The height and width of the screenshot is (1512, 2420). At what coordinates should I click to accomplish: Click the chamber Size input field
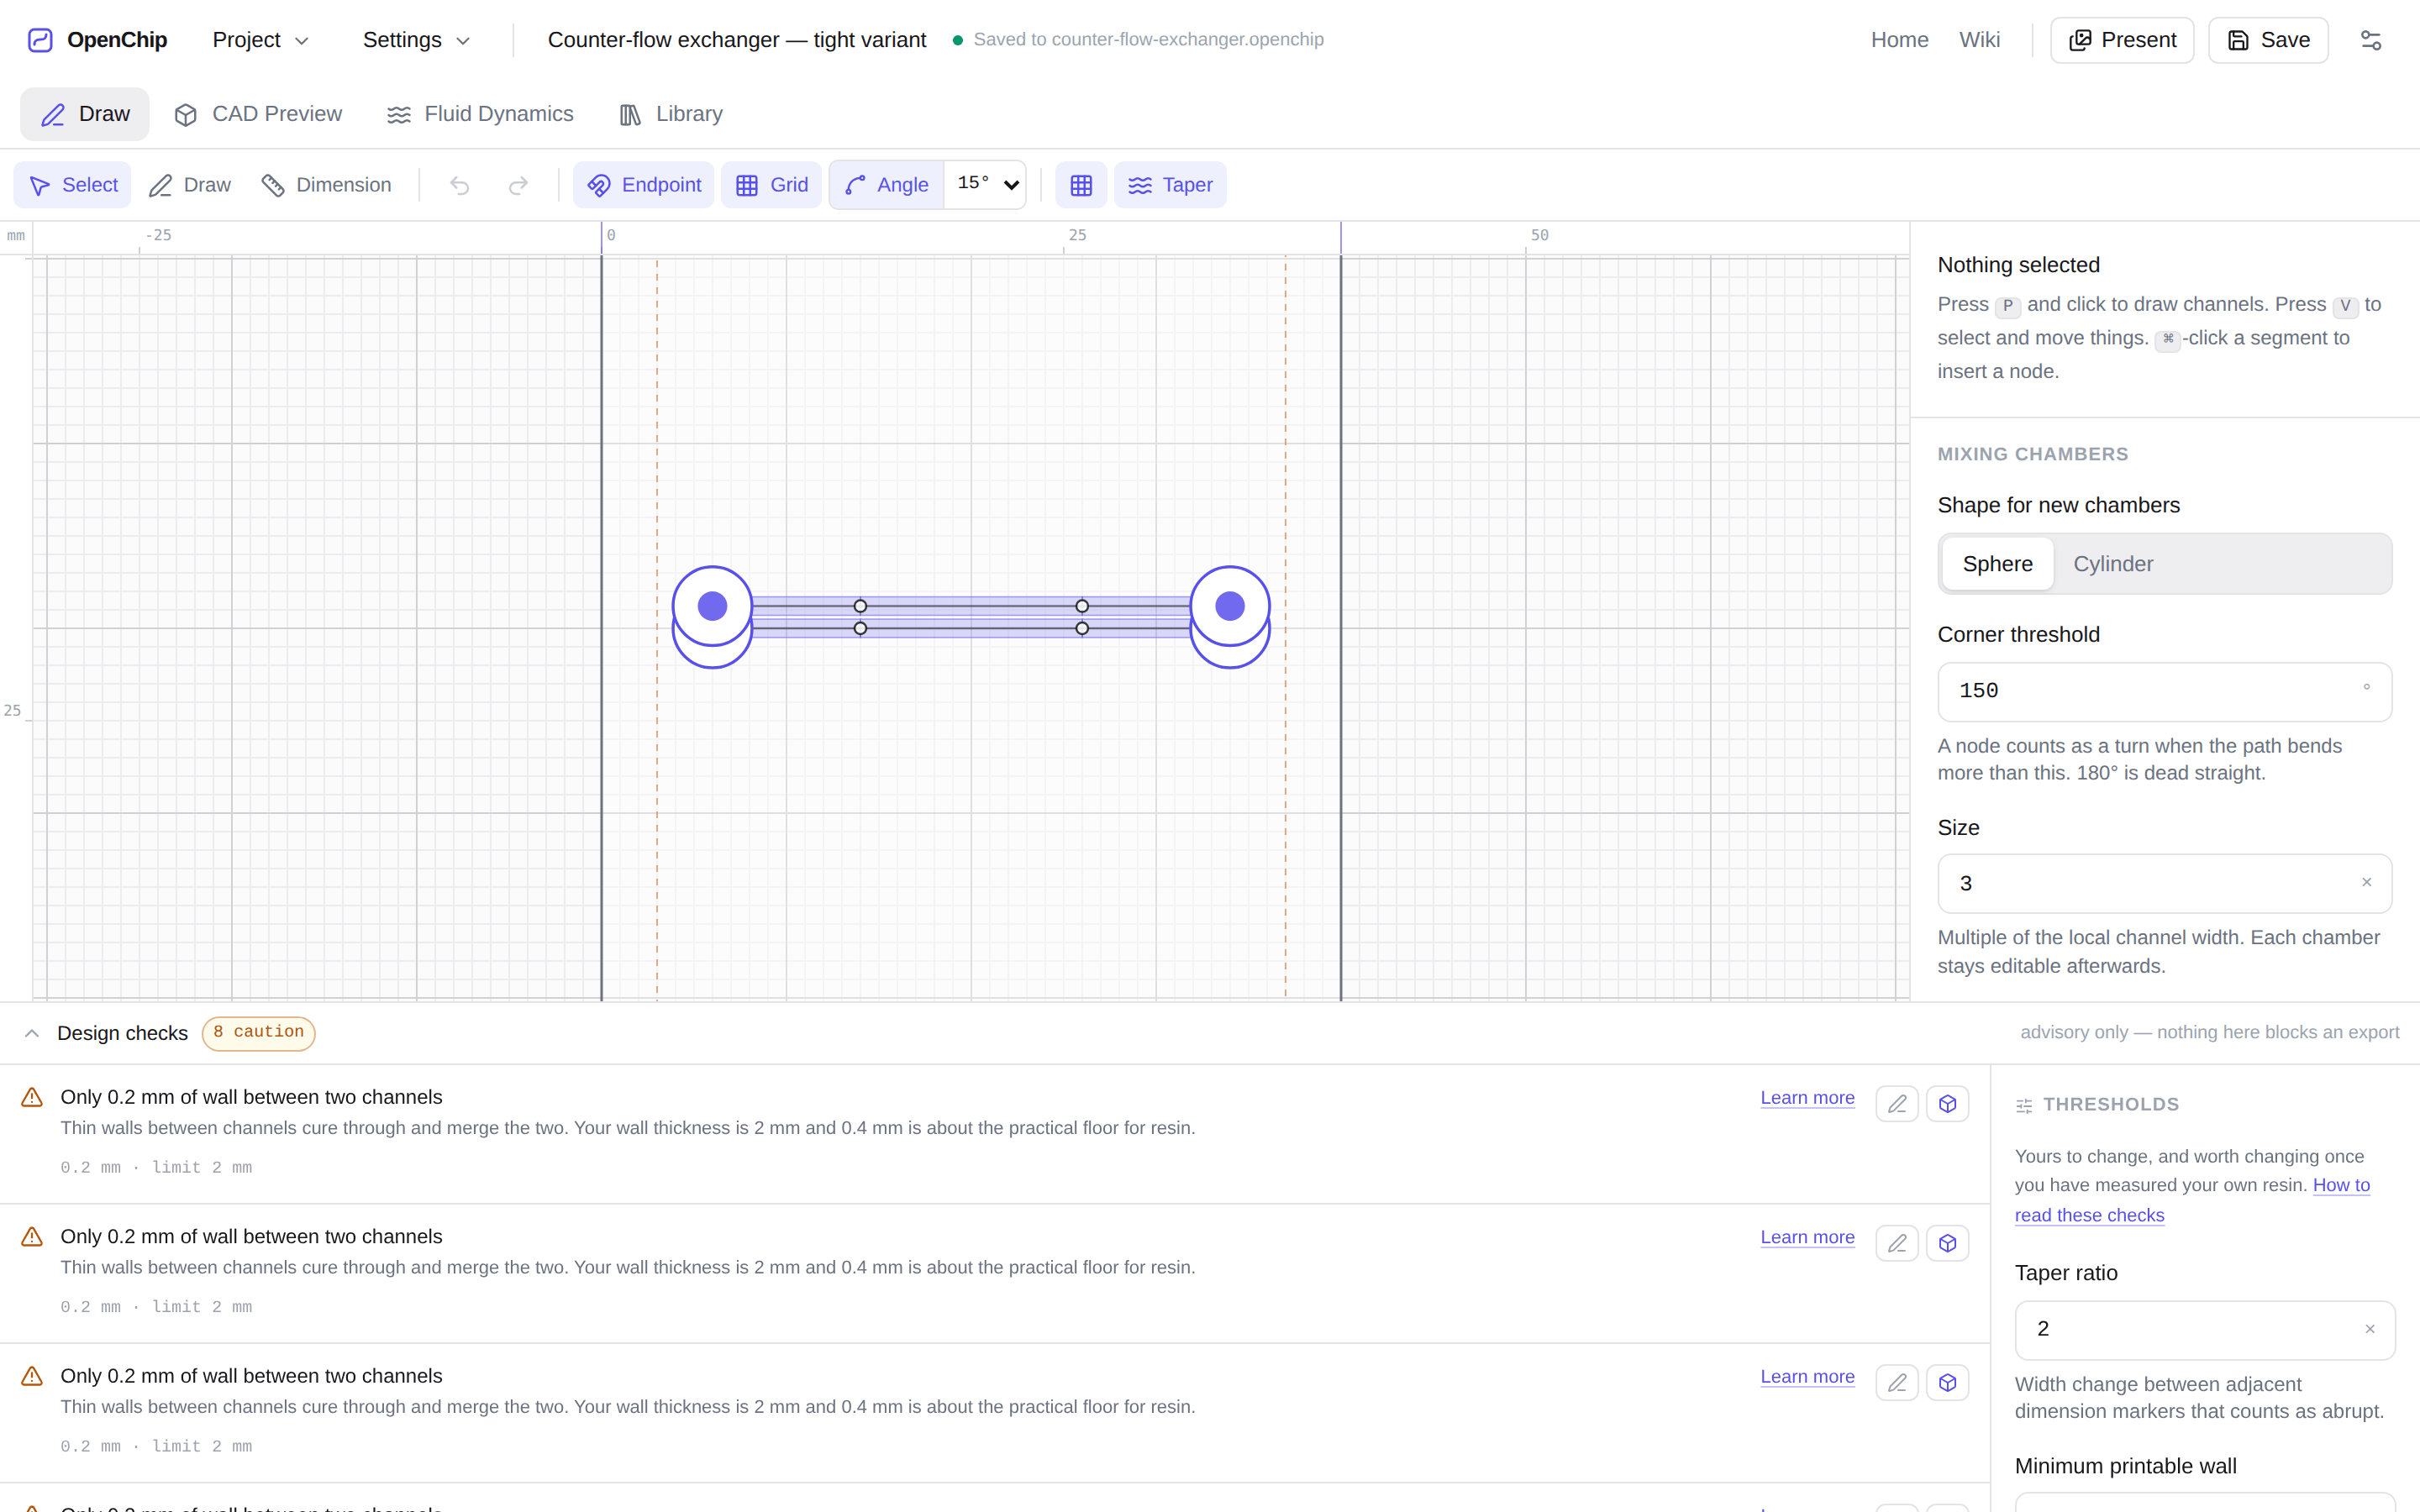2165,883
